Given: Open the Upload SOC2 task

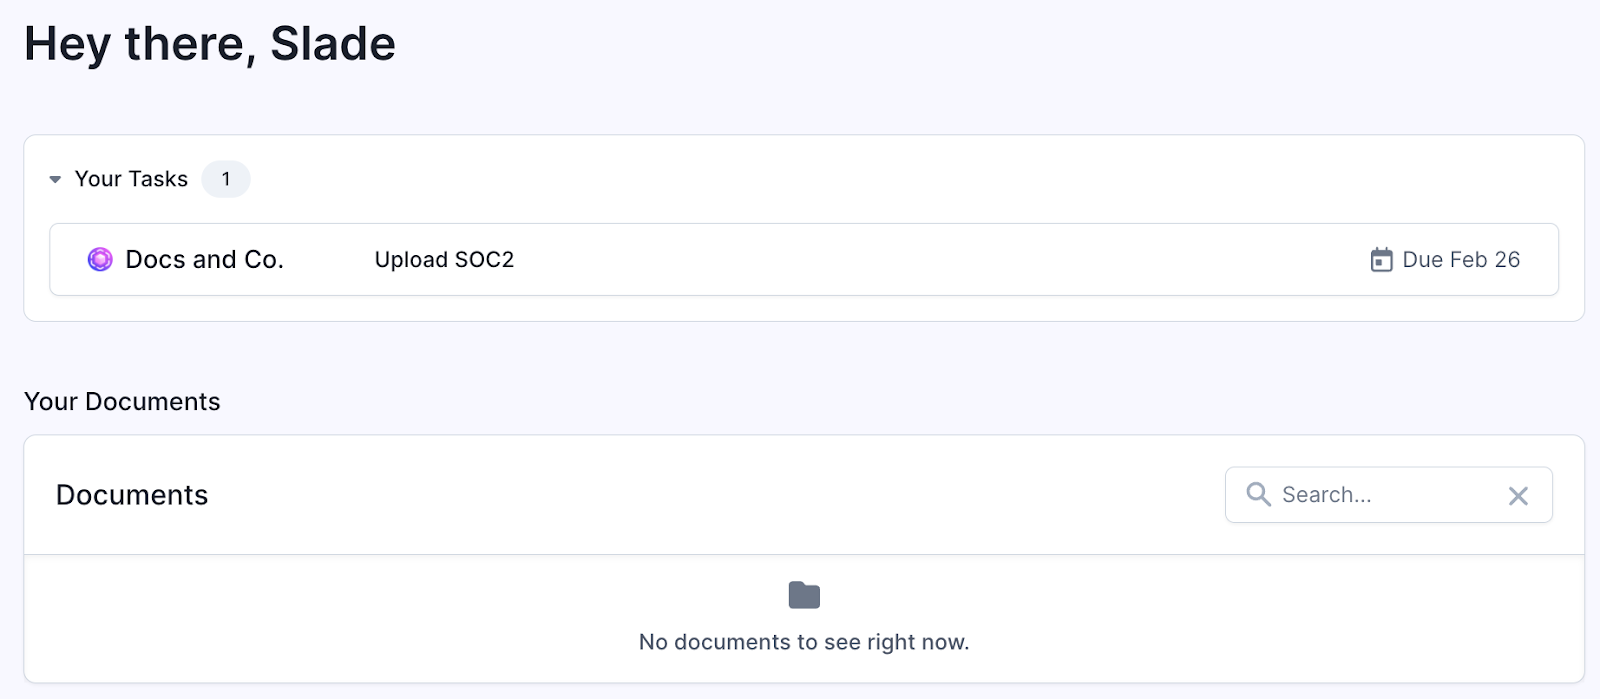Looking at the screenshot, I should tap(444, 260).
